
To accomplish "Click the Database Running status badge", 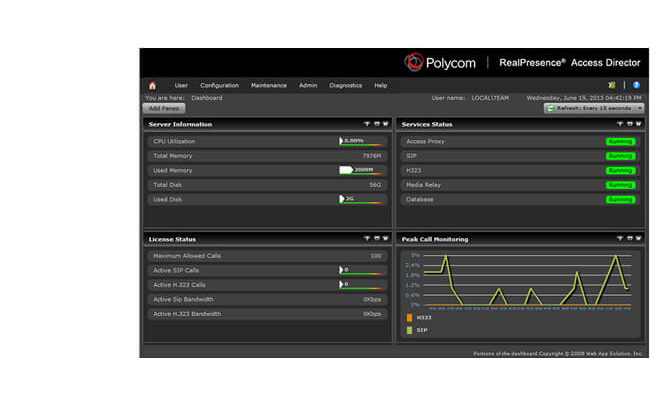I will point(621,200).
